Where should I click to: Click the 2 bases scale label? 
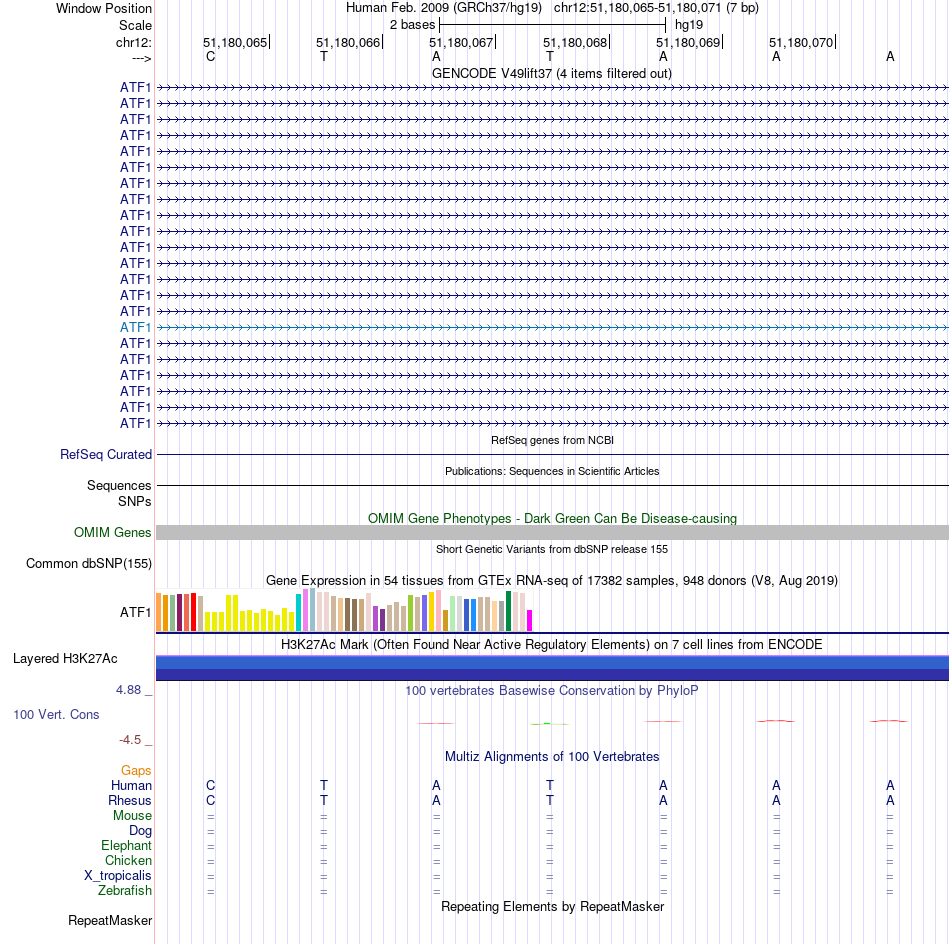click(412, 25)
